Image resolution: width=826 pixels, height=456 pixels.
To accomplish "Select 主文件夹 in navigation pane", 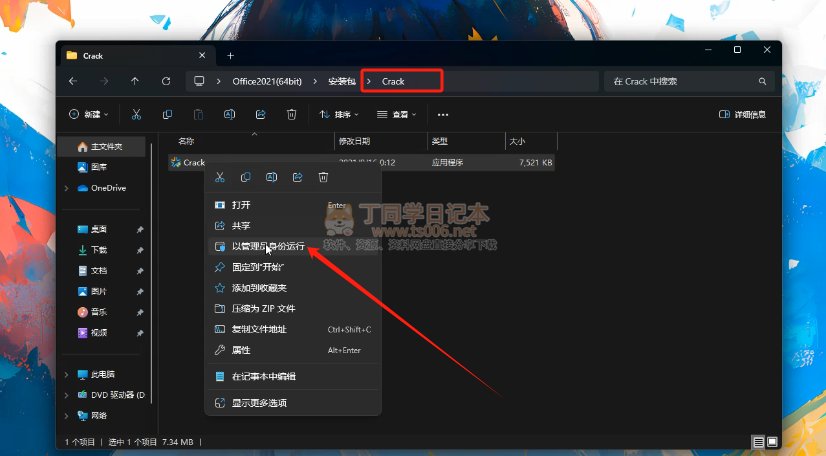I will (103, 146).
